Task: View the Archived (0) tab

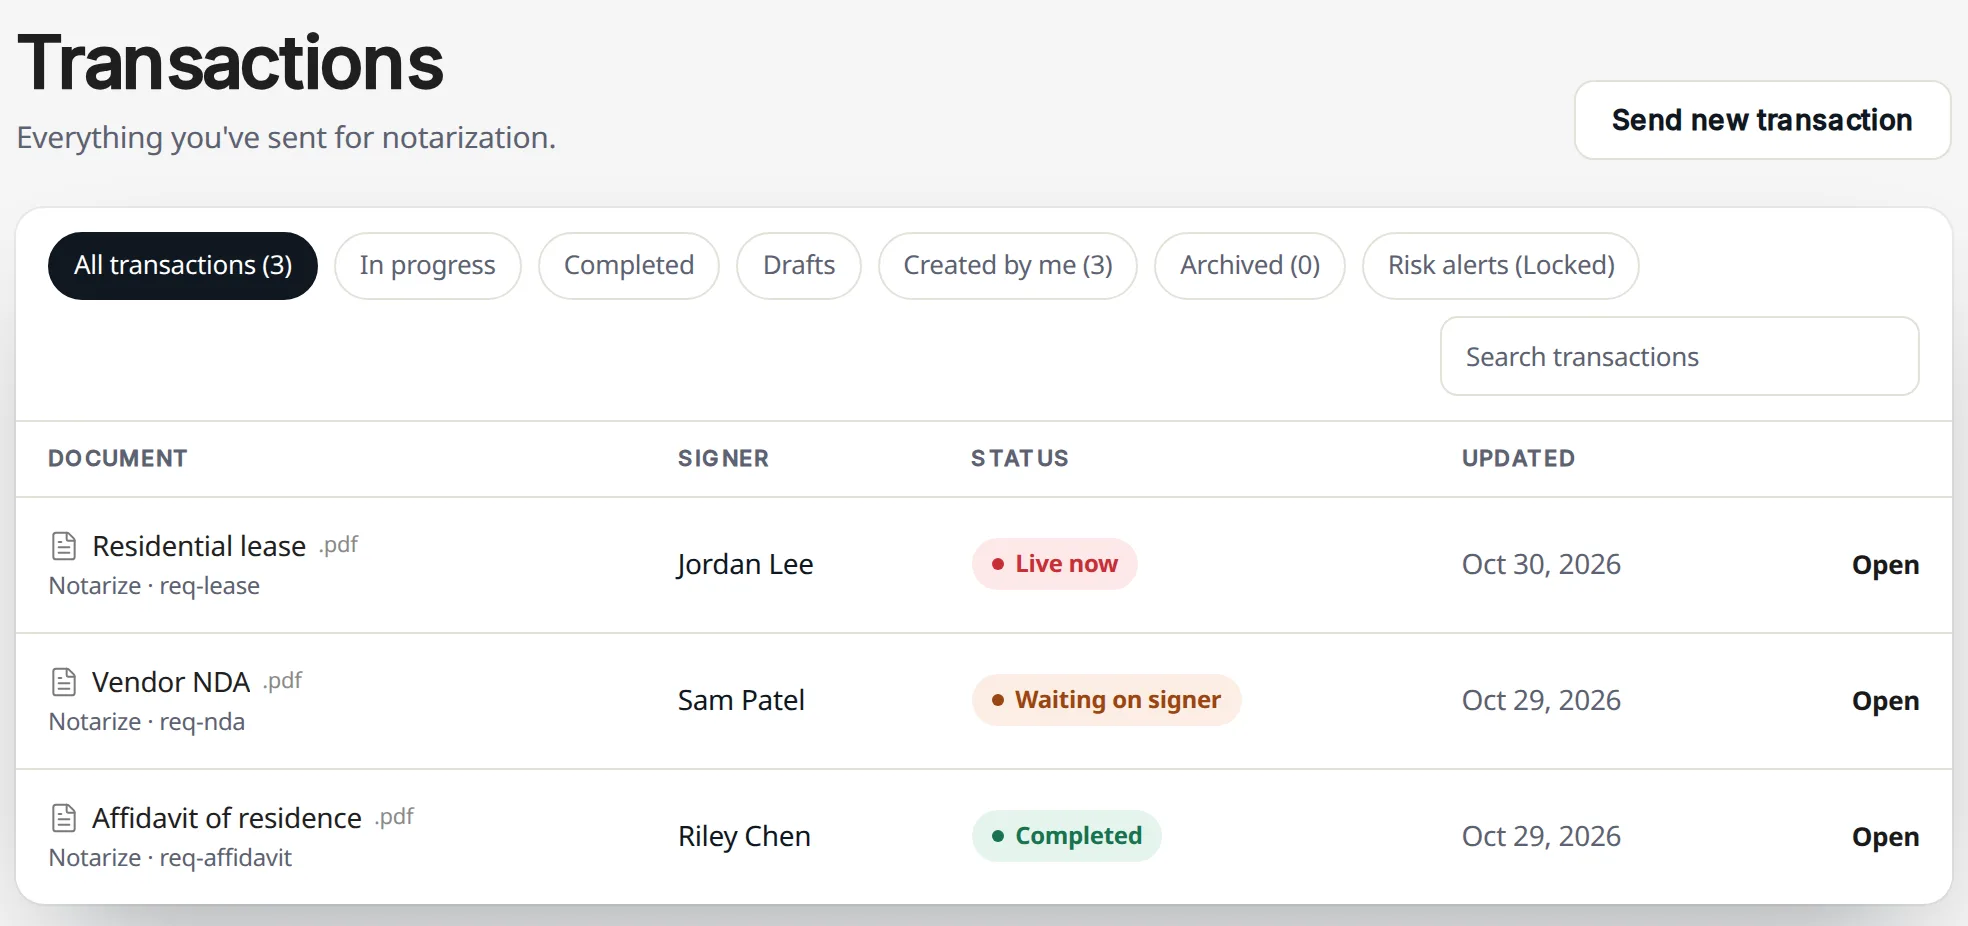Action: click(x=1250, y=266)
